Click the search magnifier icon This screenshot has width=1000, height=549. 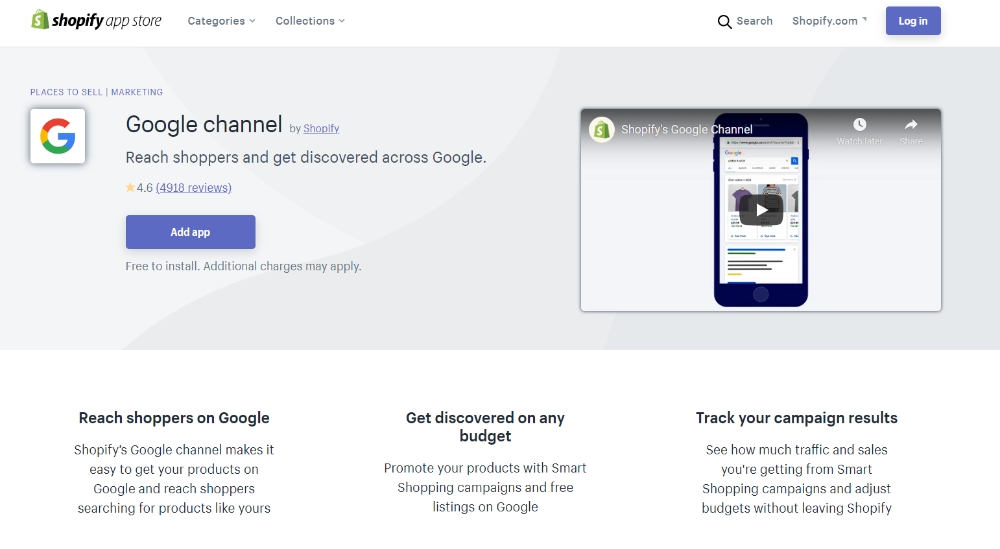(725, 21)
